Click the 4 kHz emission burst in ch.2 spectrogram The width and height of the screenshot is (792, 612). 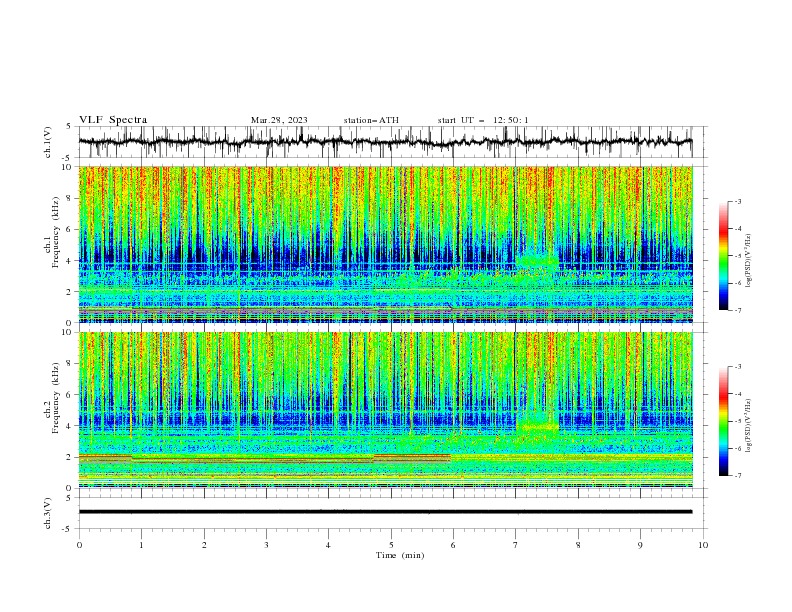(x=537, y=426)
